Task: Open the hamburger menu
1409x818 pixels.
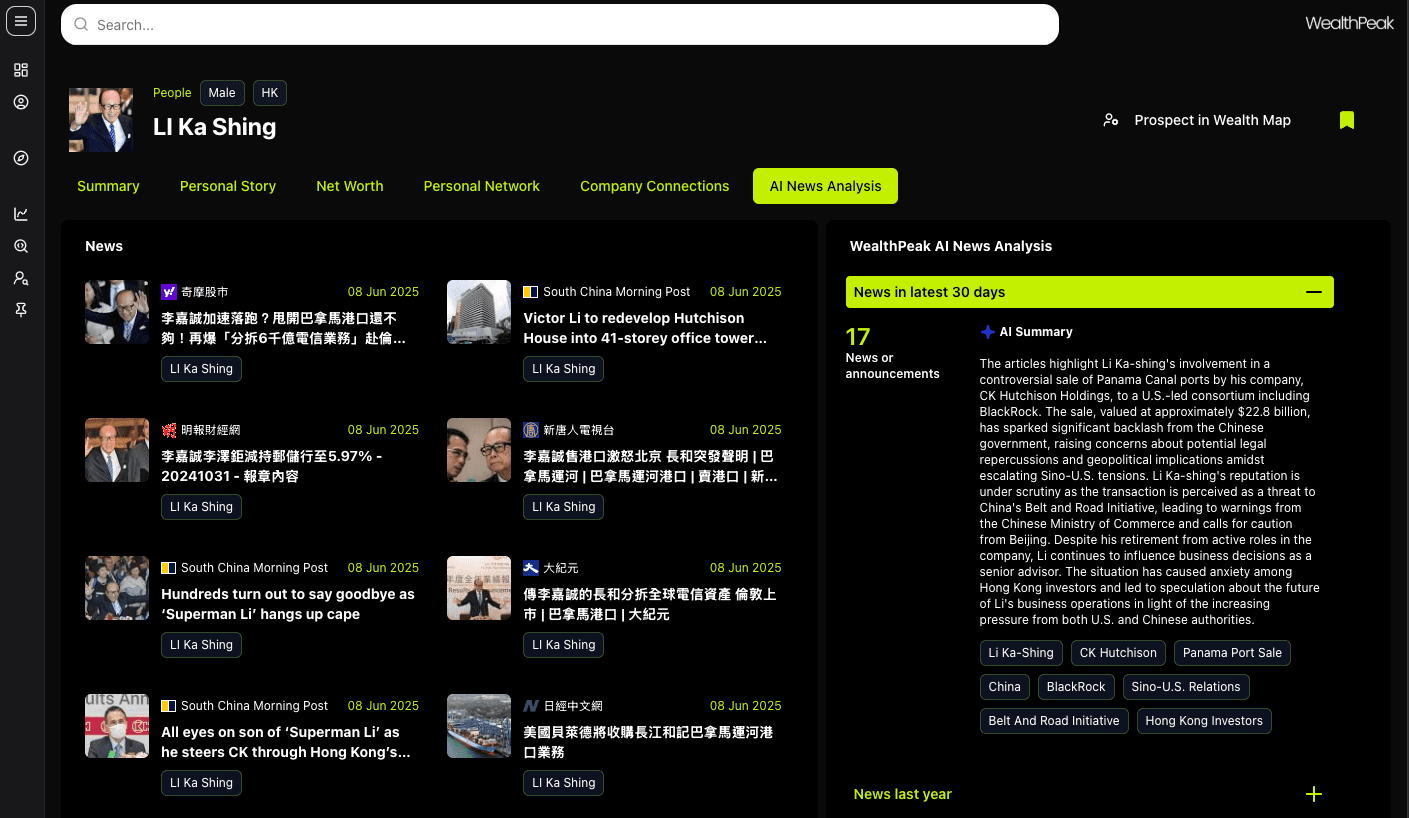Action: (x=21, y=21)
